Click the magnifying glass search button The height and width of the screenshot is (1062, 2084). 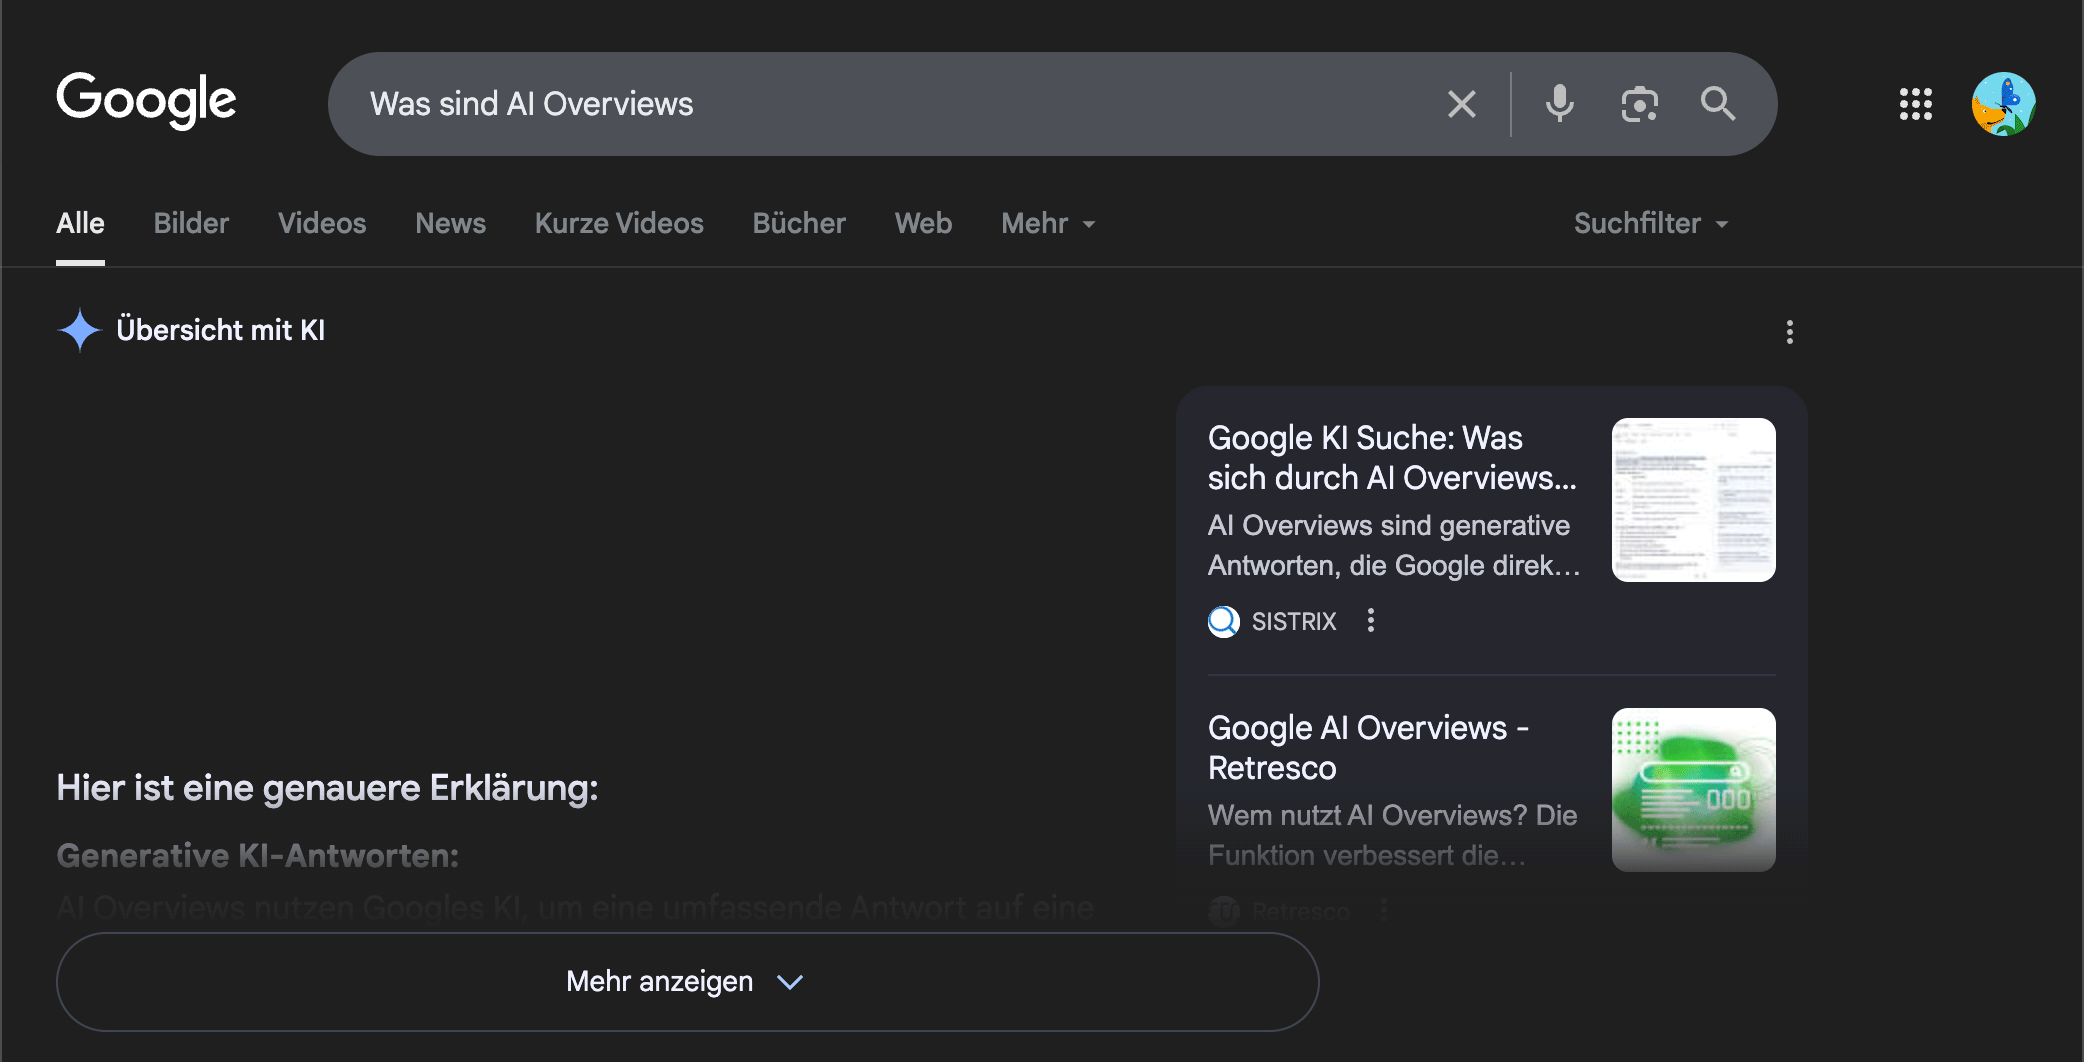[x=1717, y=104]
